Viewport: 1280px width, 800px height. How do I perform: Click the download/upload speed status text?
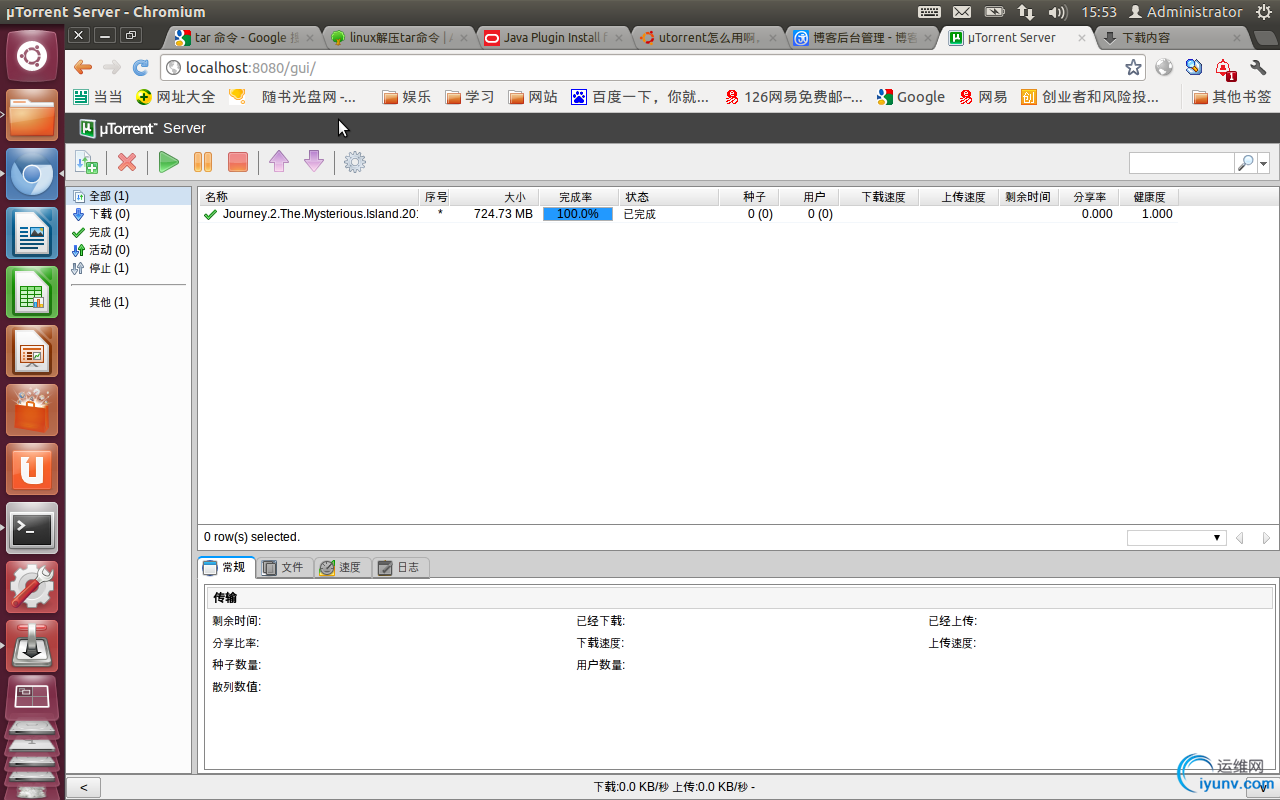pyautogui.click(x=674, y=787)
